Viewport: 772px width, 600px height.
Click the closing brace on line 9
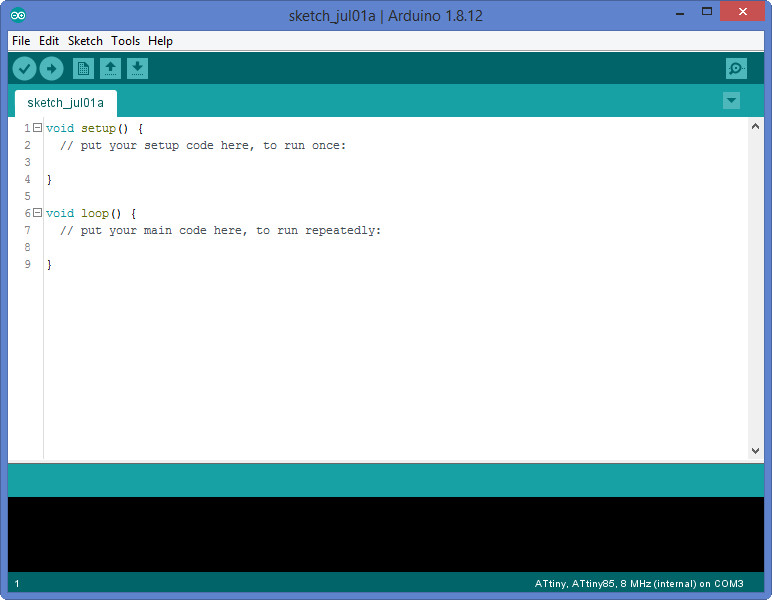(x=49, y=265)
